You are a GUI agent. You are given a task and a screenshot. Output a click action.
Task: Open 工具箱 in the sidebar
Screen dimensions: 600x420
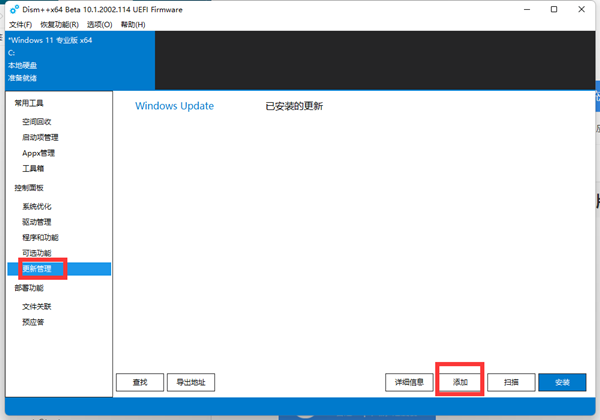point(33,168)
